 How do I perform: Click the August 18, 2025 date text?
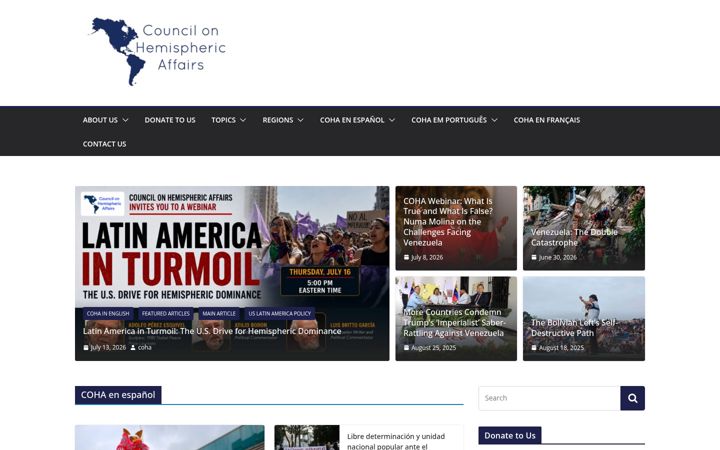click(x=561, y=348)
